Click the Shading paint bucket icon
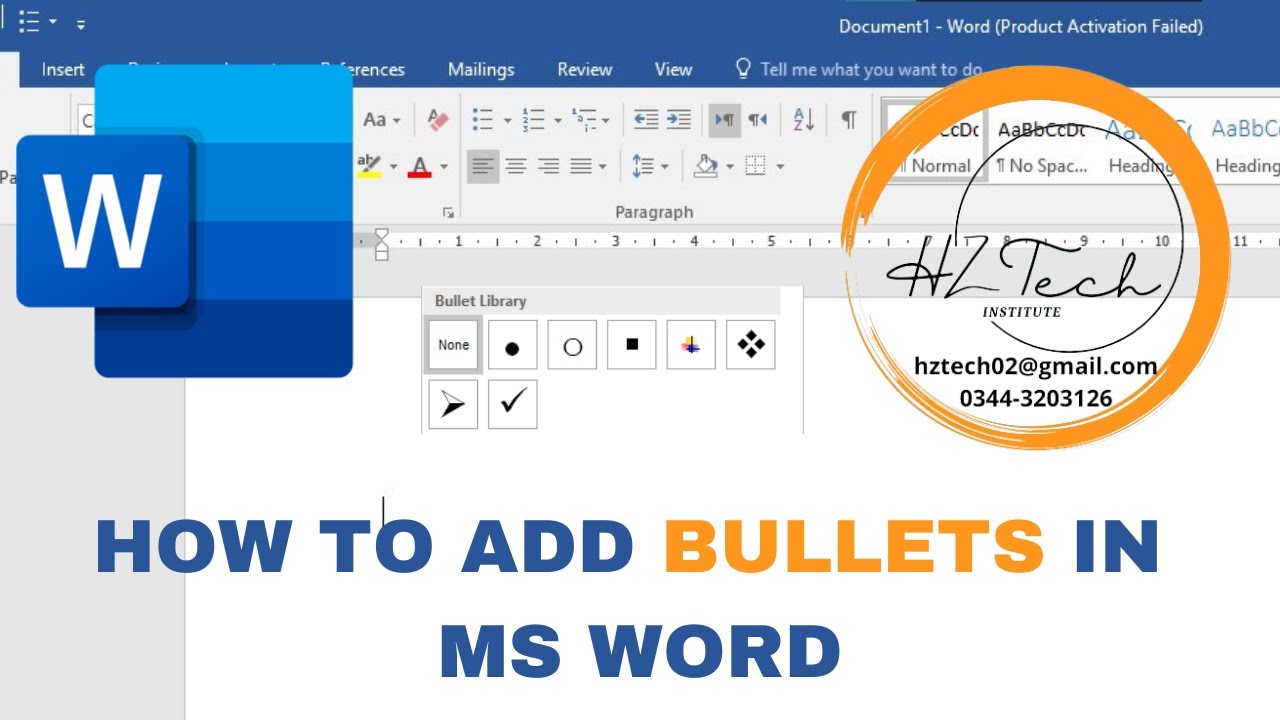Viewport: 1280px width, 720px height. tap(706, 166)
